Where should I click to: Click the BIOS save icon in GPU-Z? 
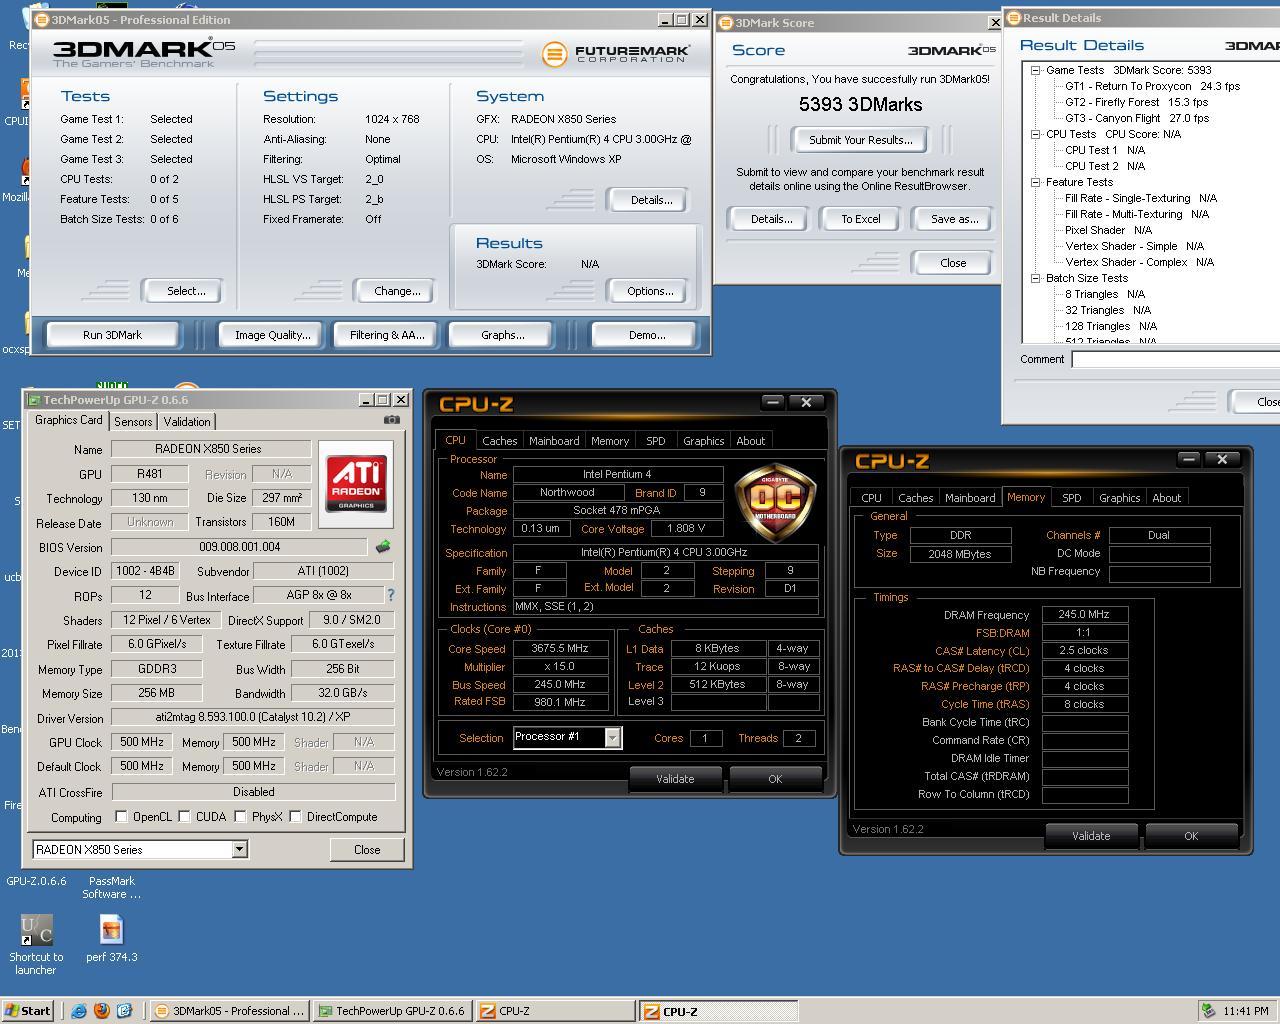(382, 547)
